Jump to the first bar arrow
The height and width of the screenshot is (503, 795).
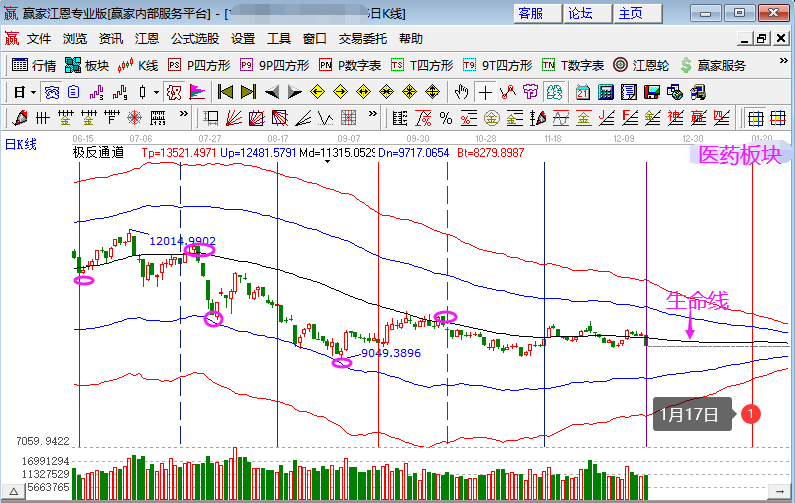click(225, 92)
